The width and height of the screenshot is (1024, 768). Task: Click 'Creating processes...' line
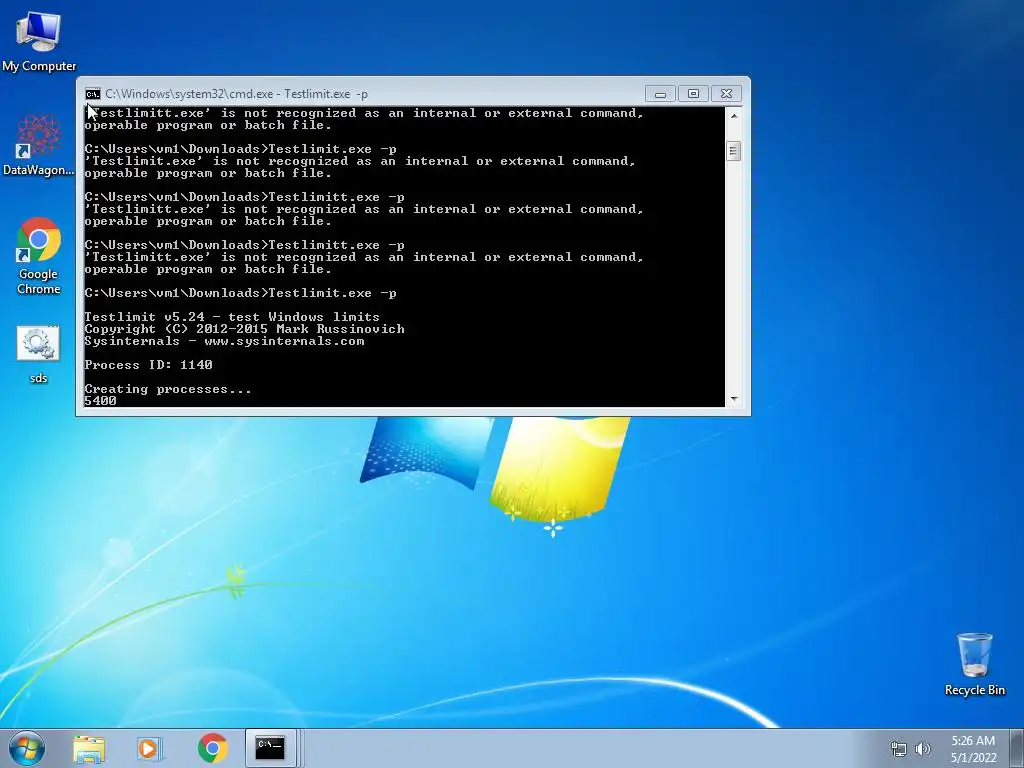click(168, 389)
